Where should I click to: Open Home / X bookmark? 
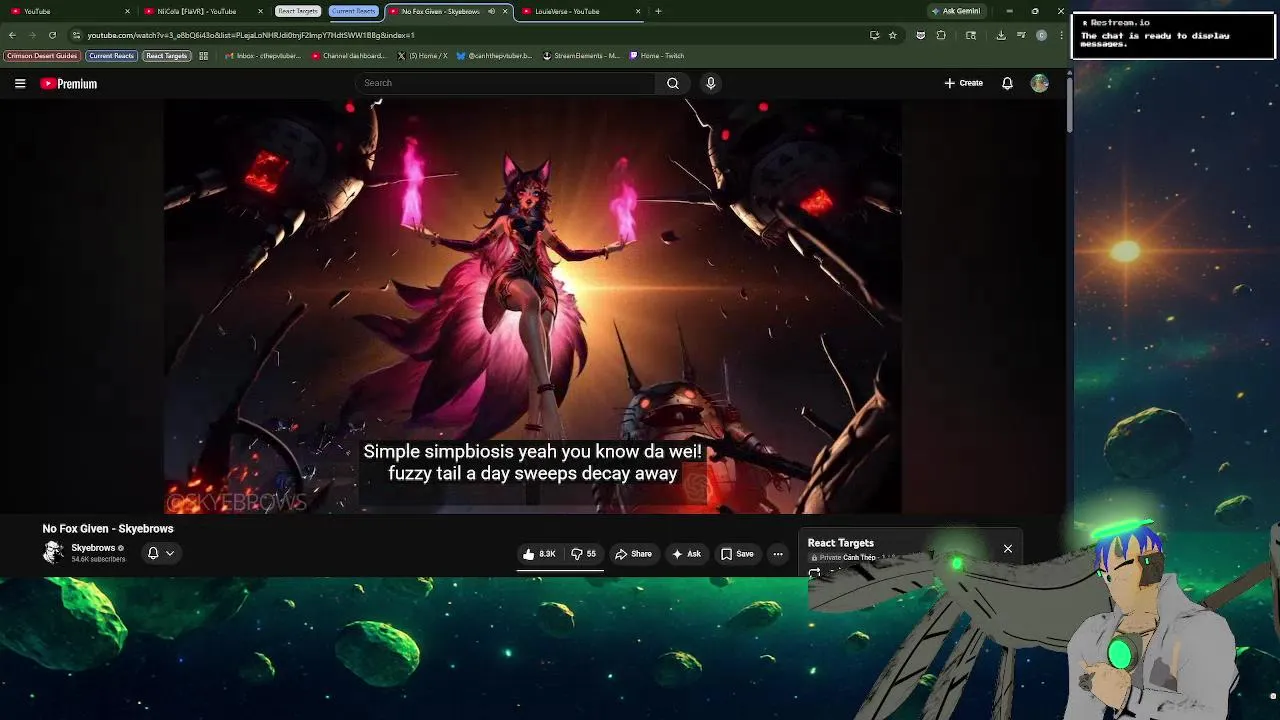(422, 56)
